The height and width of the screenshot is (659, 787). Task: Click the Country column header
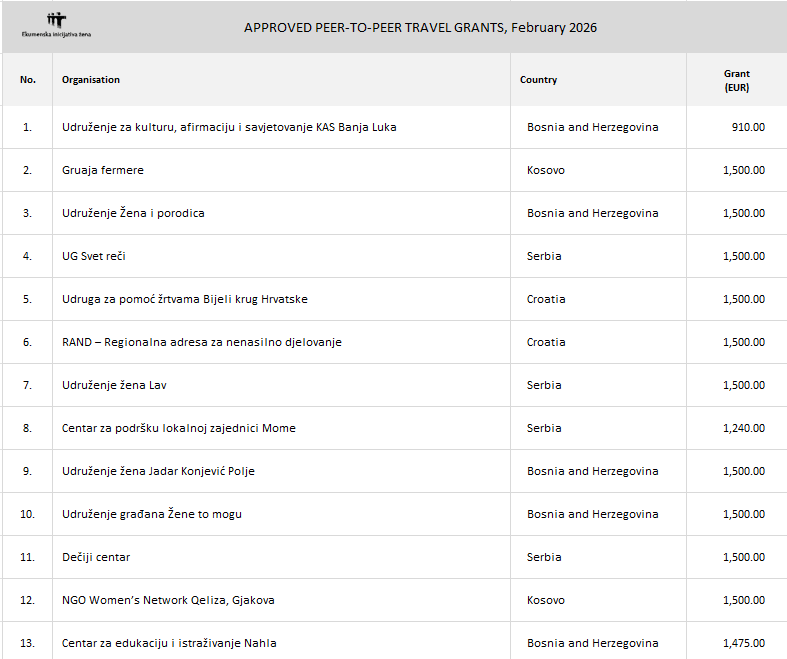tap(538, 80)
